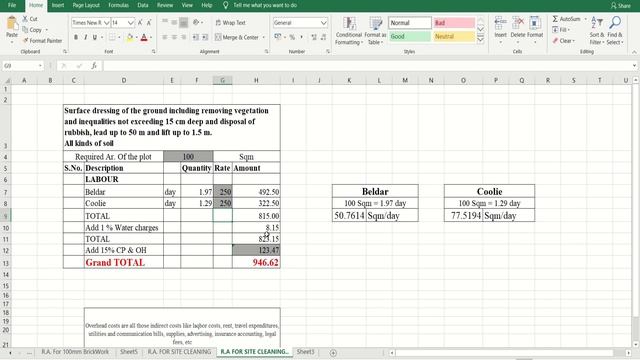Click the Decrease Decimal icon
This screenshot has width=640, height=360.
pyautogui.click(x=324, y=37)
